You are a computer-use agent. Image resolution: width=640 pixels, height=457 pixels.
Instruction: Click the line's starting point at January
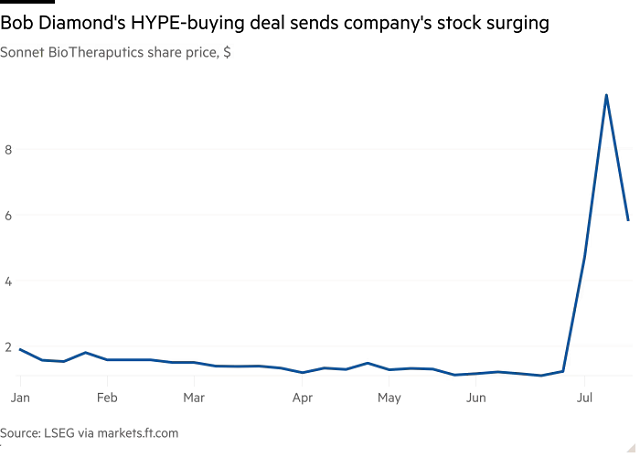coord(20,349)
